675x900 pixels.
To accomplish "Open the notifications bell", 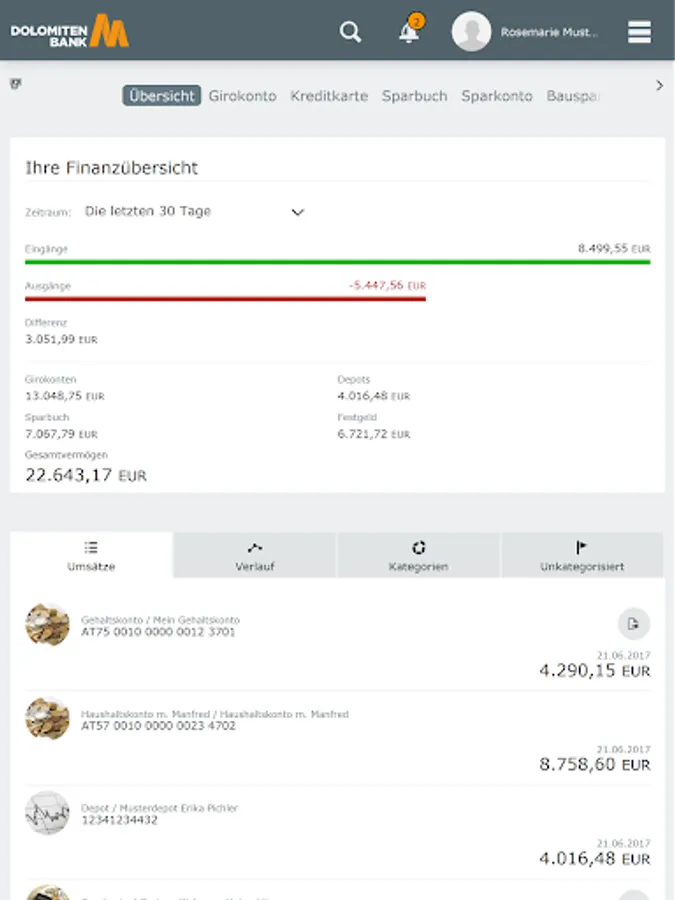I will tap(409, 32).
